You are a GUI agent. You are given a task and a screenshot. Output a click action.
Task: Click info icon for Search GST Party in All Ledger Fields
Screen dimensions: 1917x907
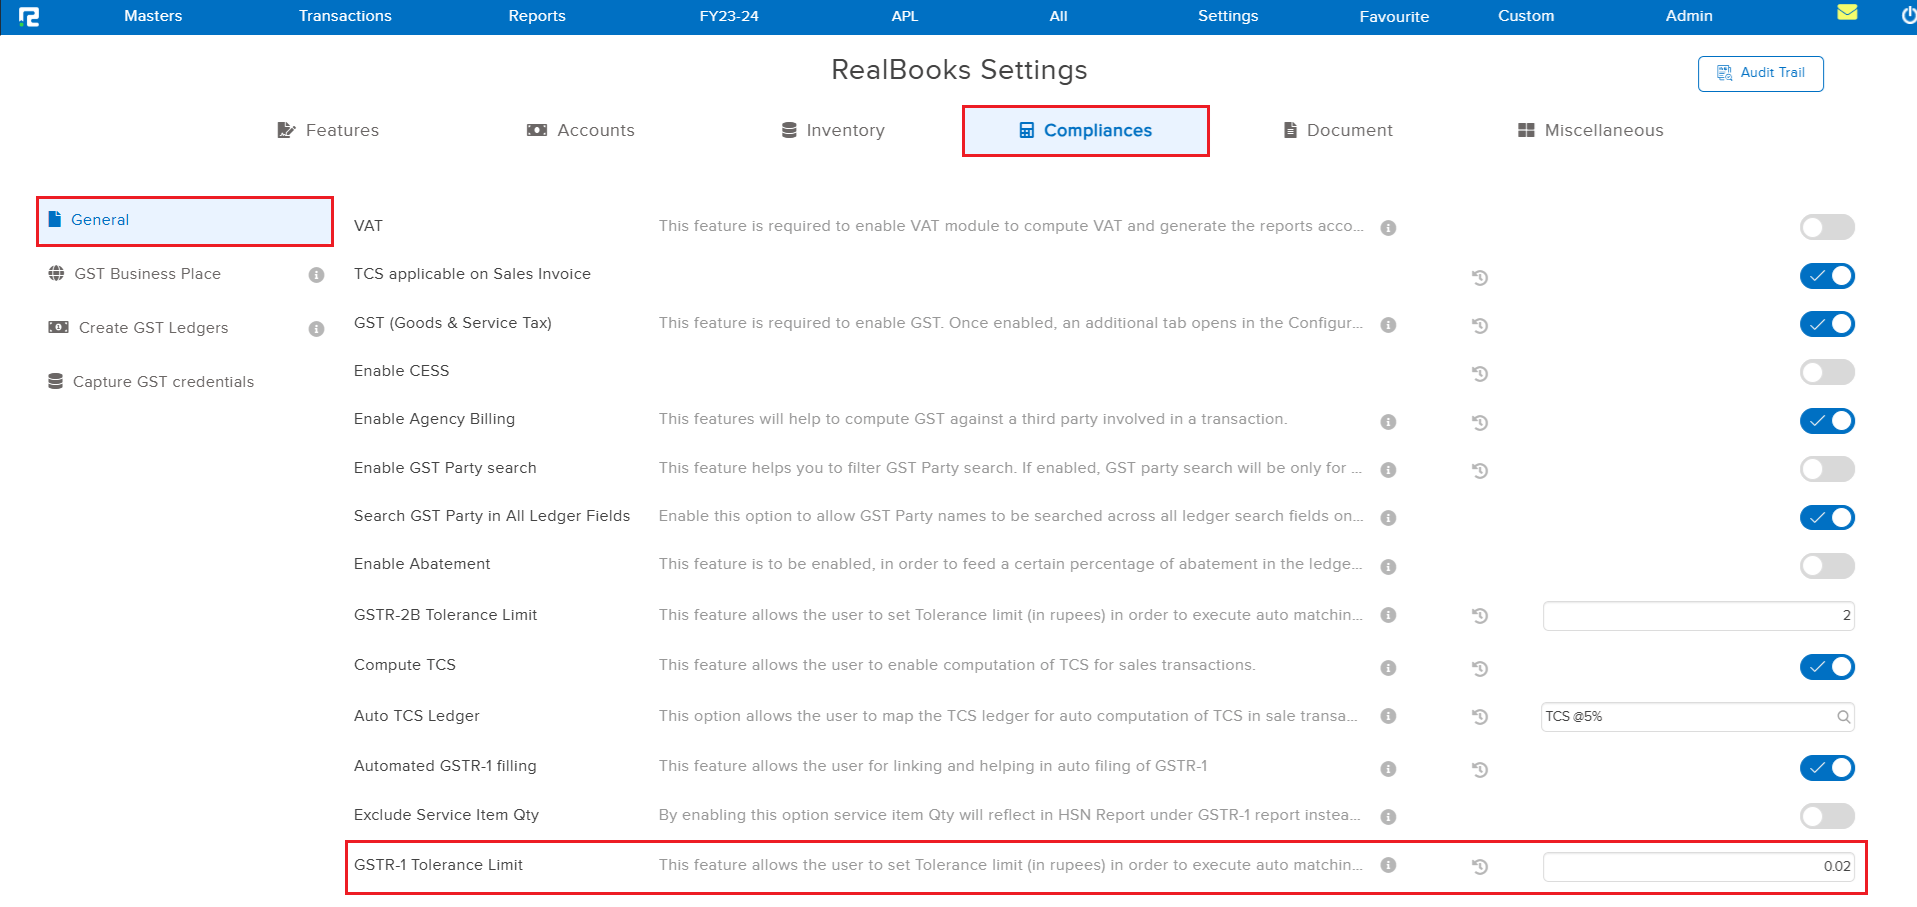point(1388,518)
